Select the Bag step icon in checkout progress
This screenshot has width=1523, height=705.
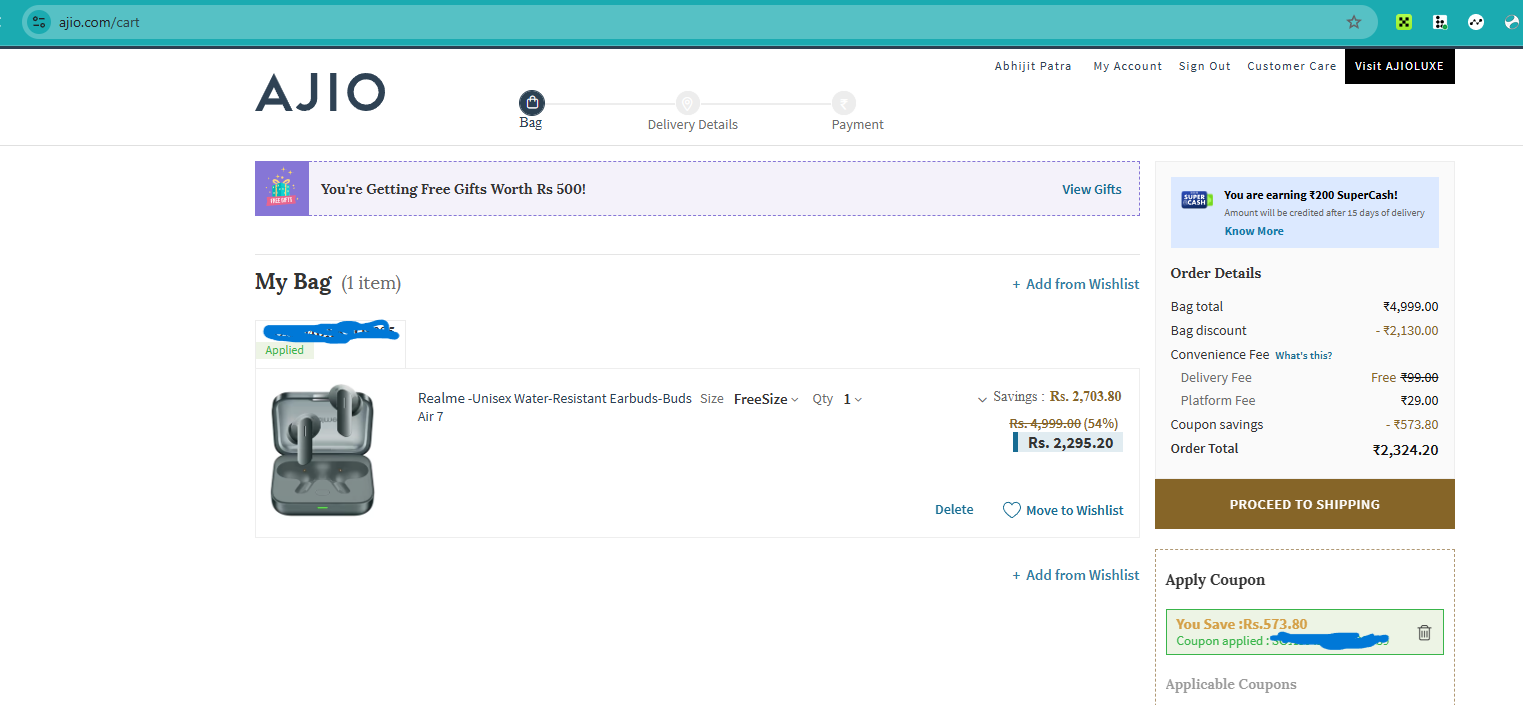coord(531,100)
